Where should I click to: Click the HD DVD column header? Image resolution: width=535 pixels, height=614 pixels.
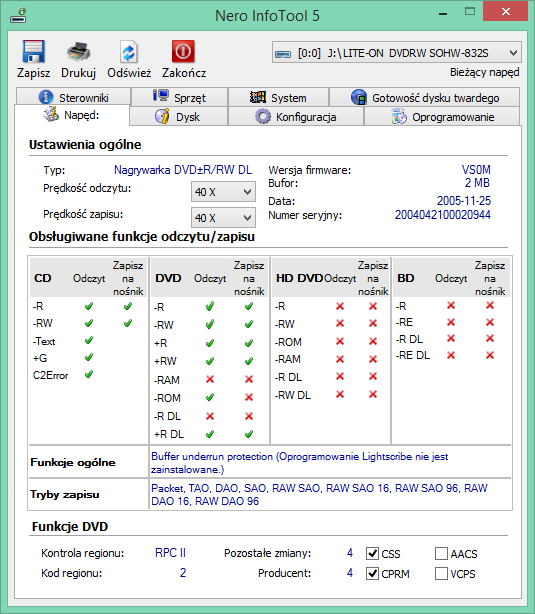300,278
